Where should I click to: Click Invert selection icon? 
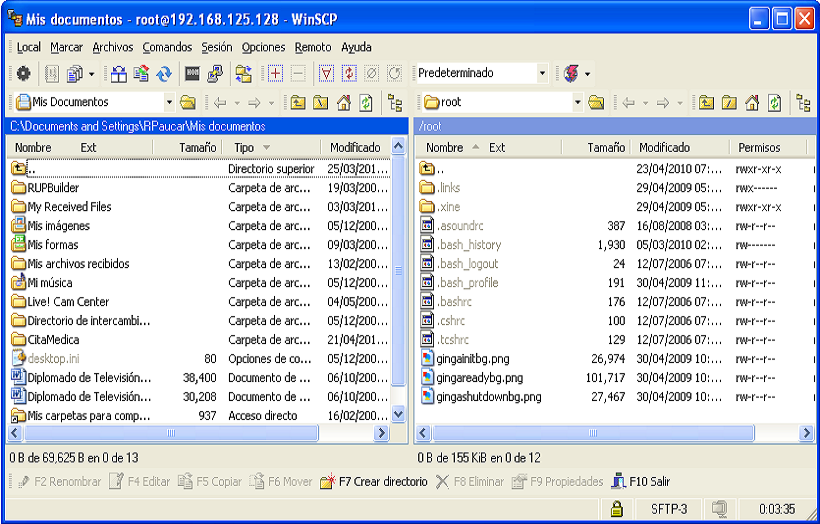pyautogui.click(x=349, y=74)
